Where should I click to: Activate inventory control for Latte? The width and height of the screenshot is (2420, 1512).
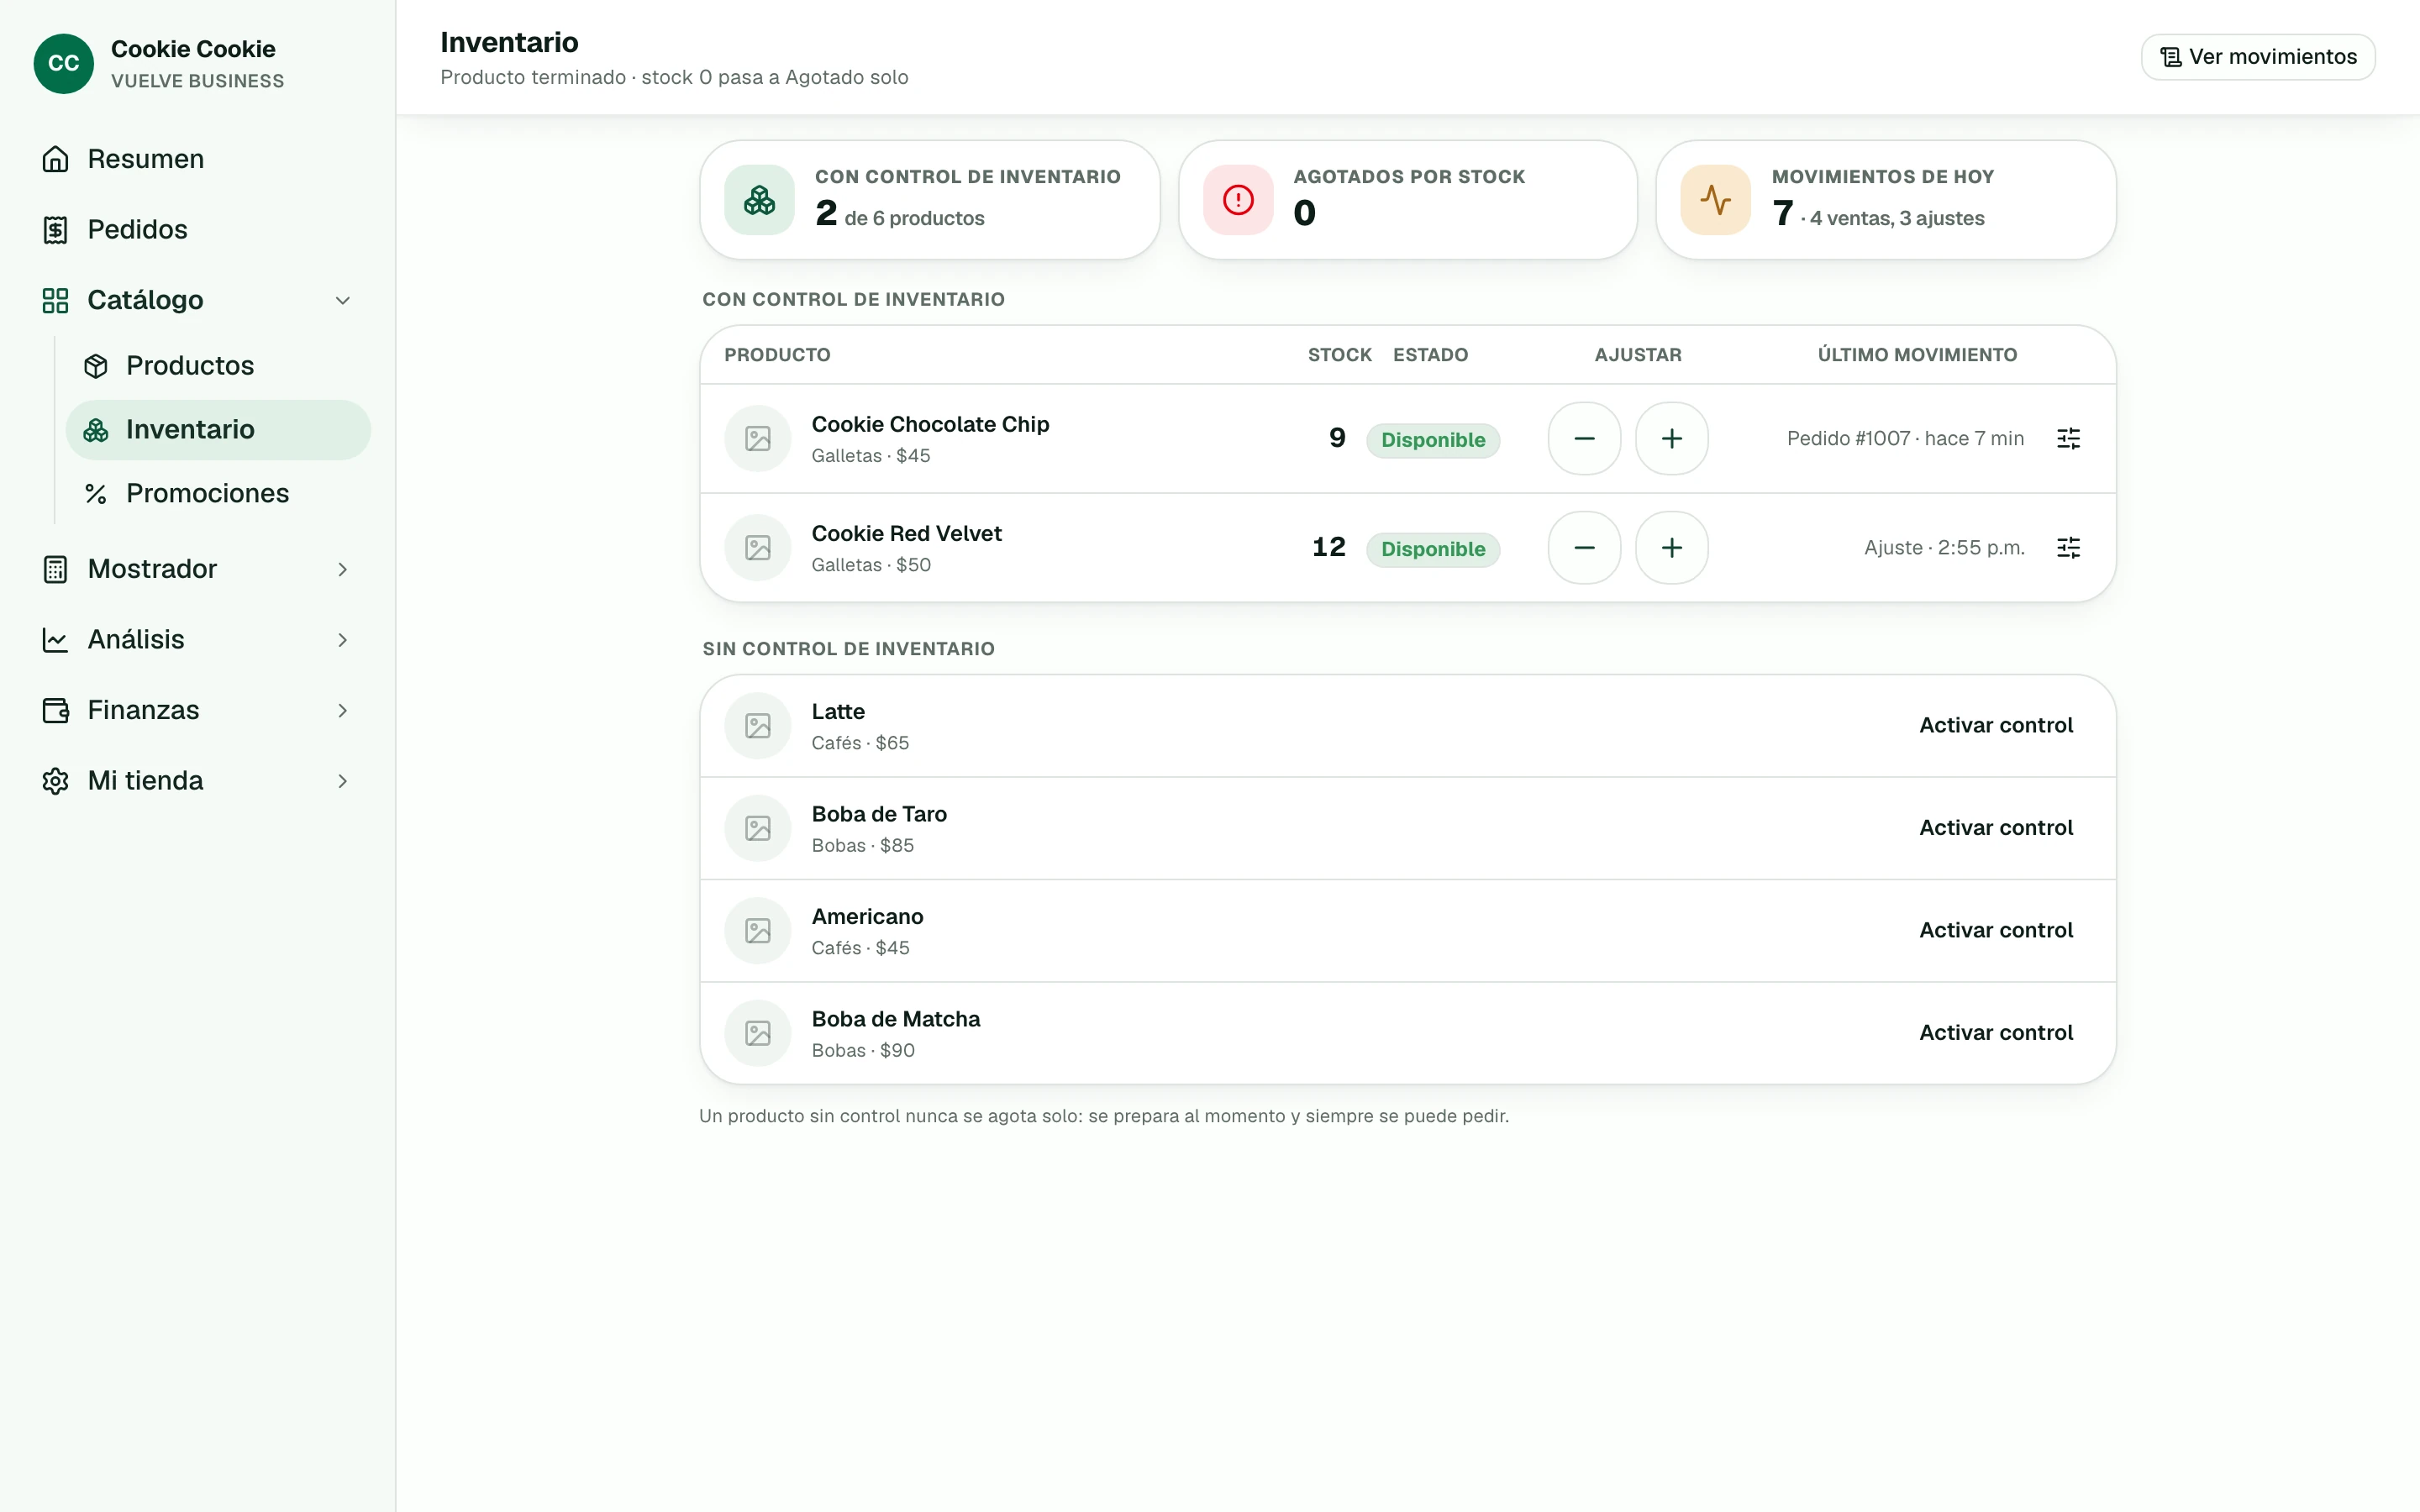pyautogui.click(x=1995, y=726)
